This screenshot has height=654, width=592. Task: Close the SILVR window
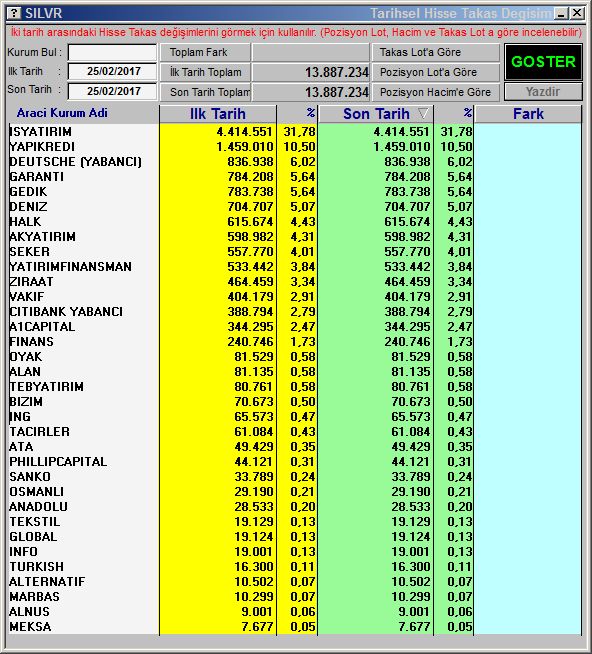coord(577,13)
